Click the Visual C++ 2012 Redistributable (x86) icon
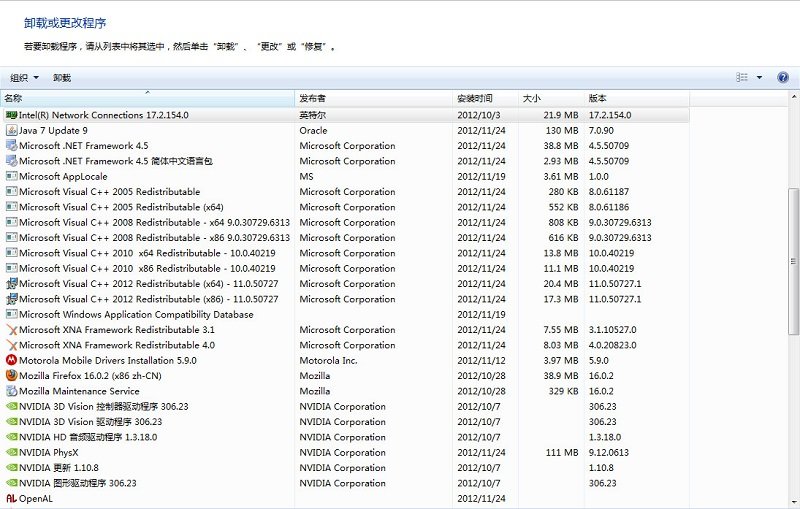Image resolution: width=800 pixels, height=509 pixels. [x=11, y=299]
